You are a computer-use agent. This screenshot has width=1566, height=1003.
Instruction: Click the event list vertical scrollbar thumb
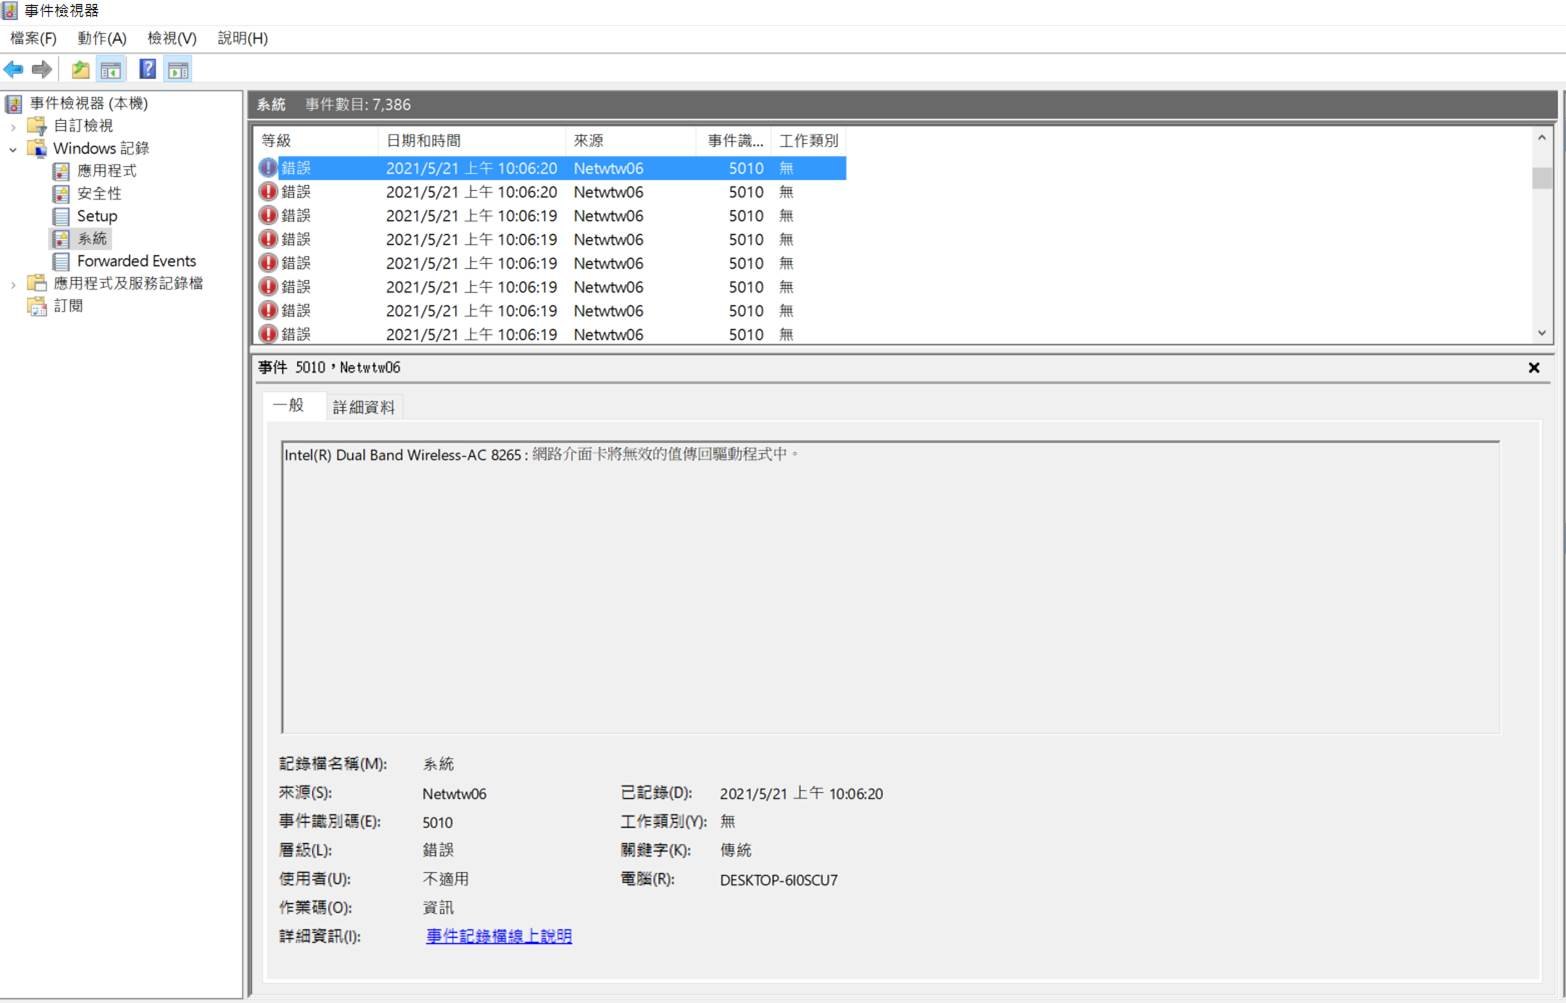pyautogui.click(x=1542, y=178)
